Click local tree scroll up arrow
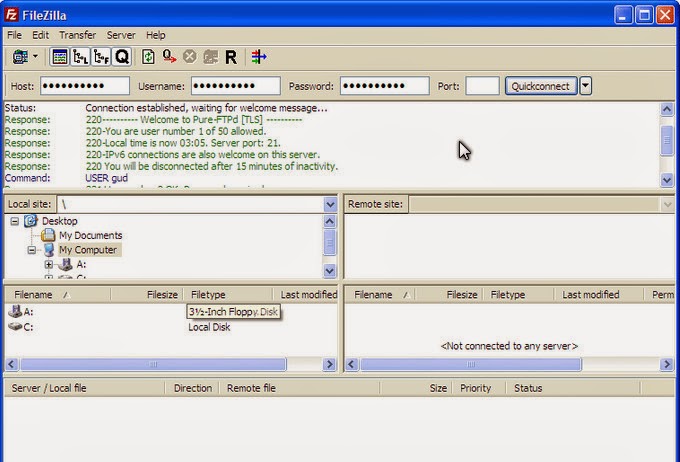This screenshot has height=462, width=680. pos(330,221)
